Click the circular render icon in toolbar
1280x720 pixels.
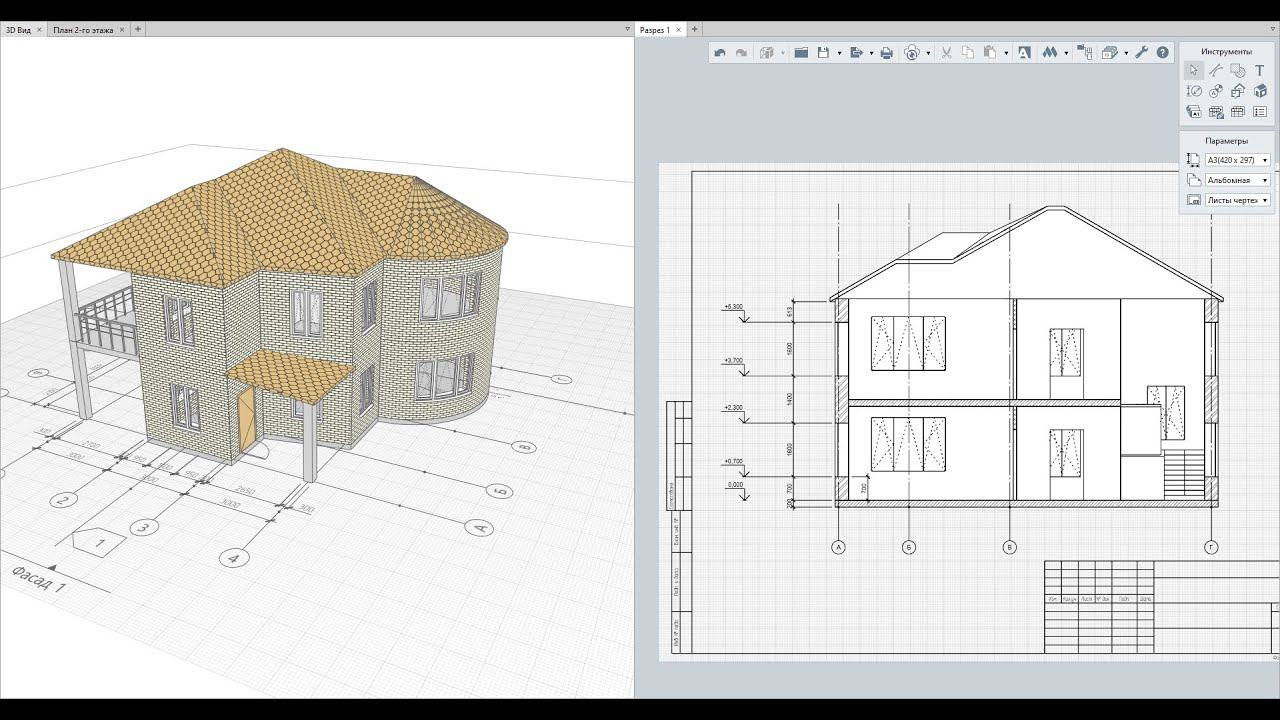(912, 53)
